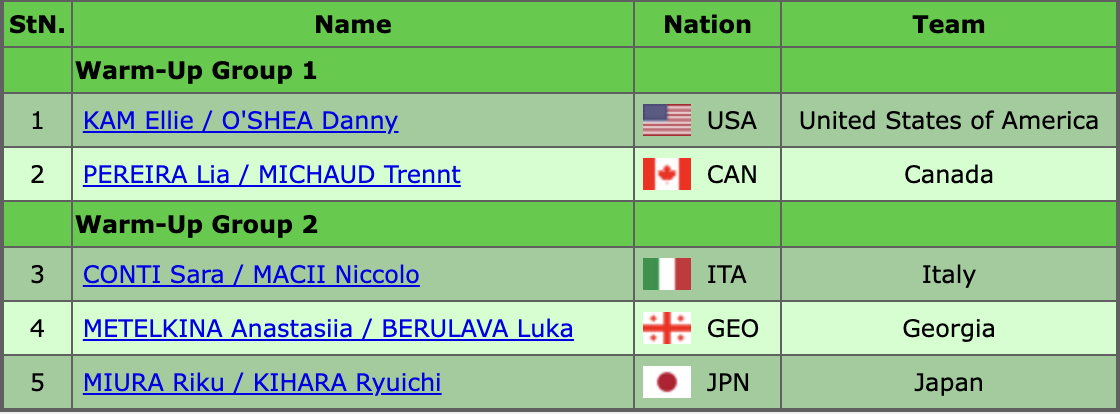Click the Italy flag icon
This screenshot has height=414, width=1120.
coord(667,275)
